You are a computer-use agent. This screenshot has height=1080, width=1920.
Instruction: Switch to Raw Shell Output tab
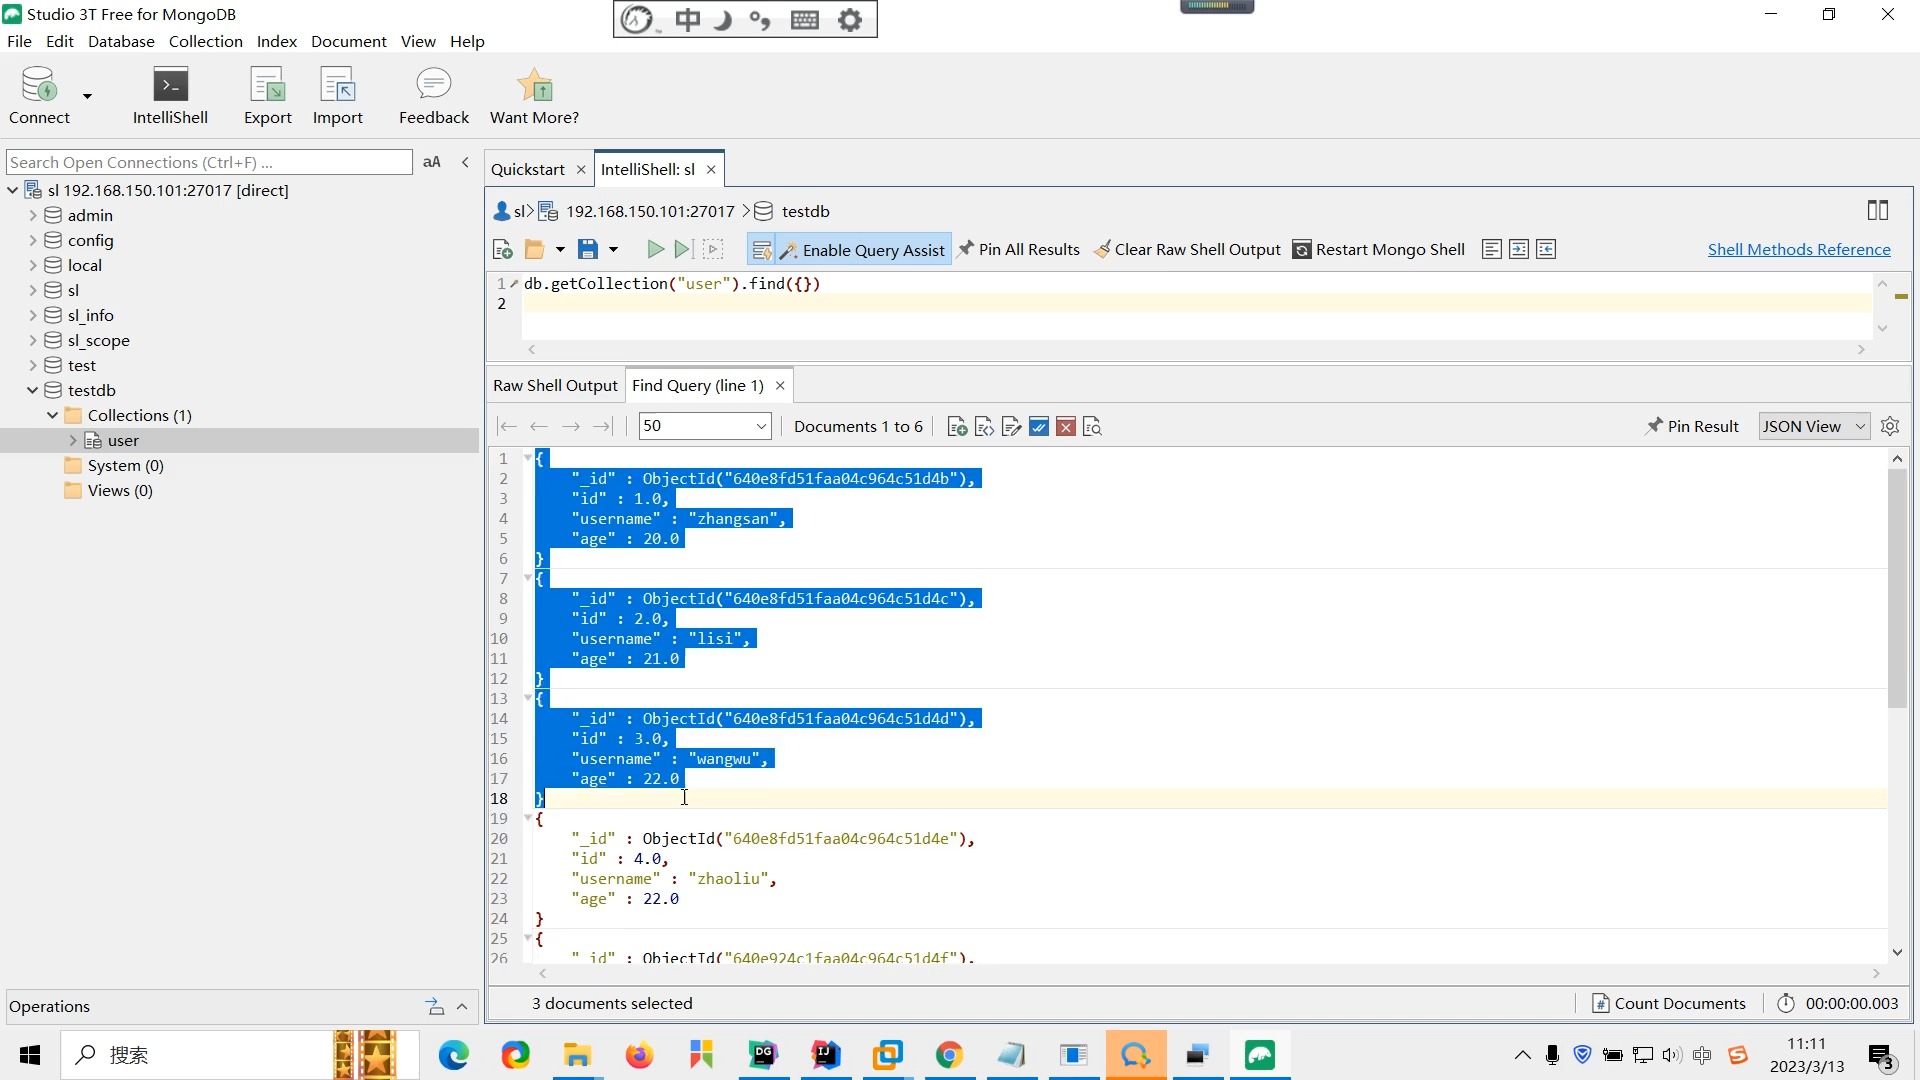point(555,386)
